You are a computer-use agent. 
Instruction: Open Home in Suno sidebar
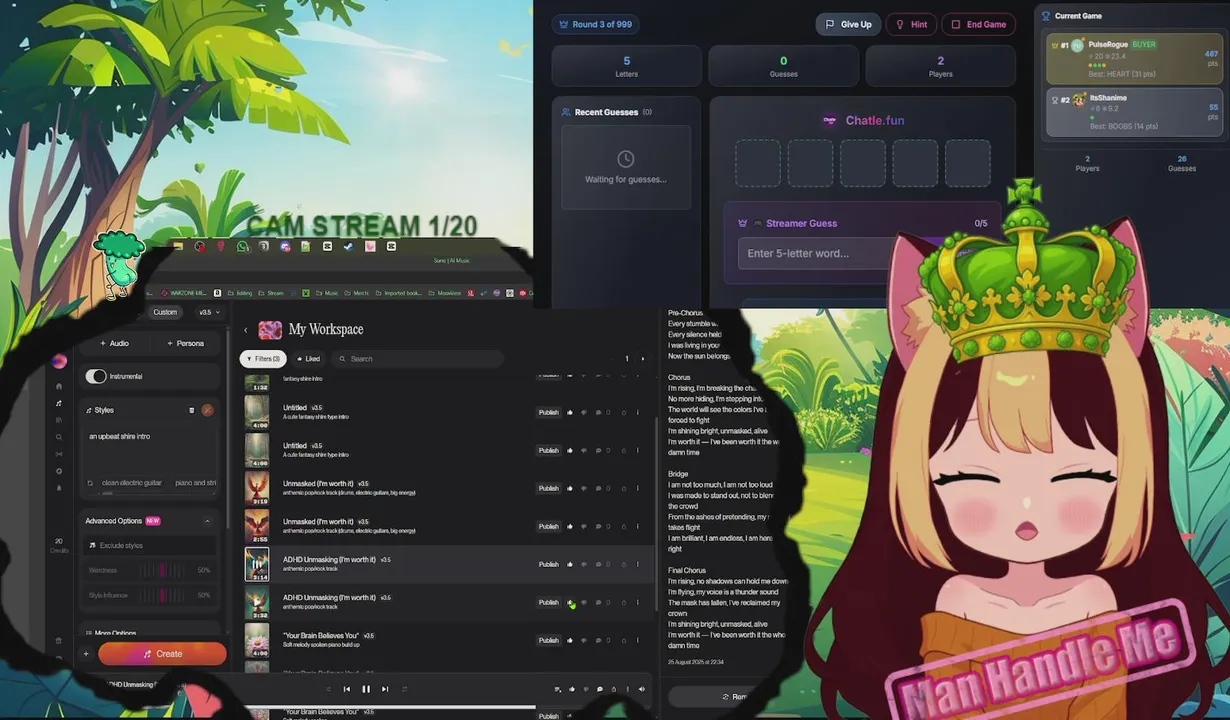click(59, 386)
